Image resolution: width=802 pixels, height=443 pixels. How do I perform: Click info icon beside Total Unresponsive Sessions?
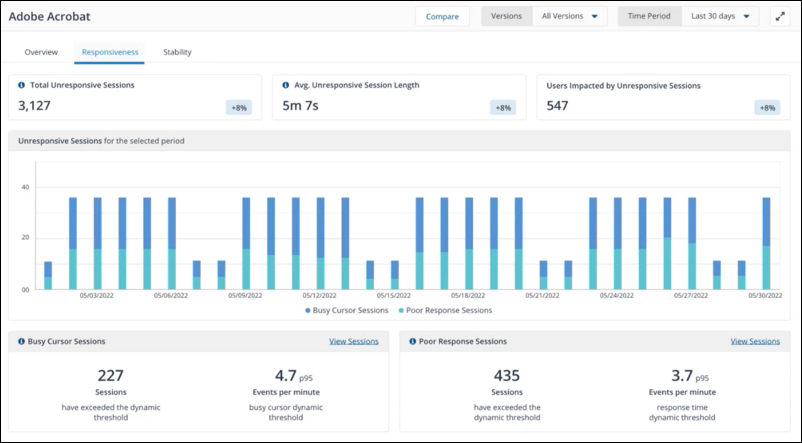click(x=22, y=85)
